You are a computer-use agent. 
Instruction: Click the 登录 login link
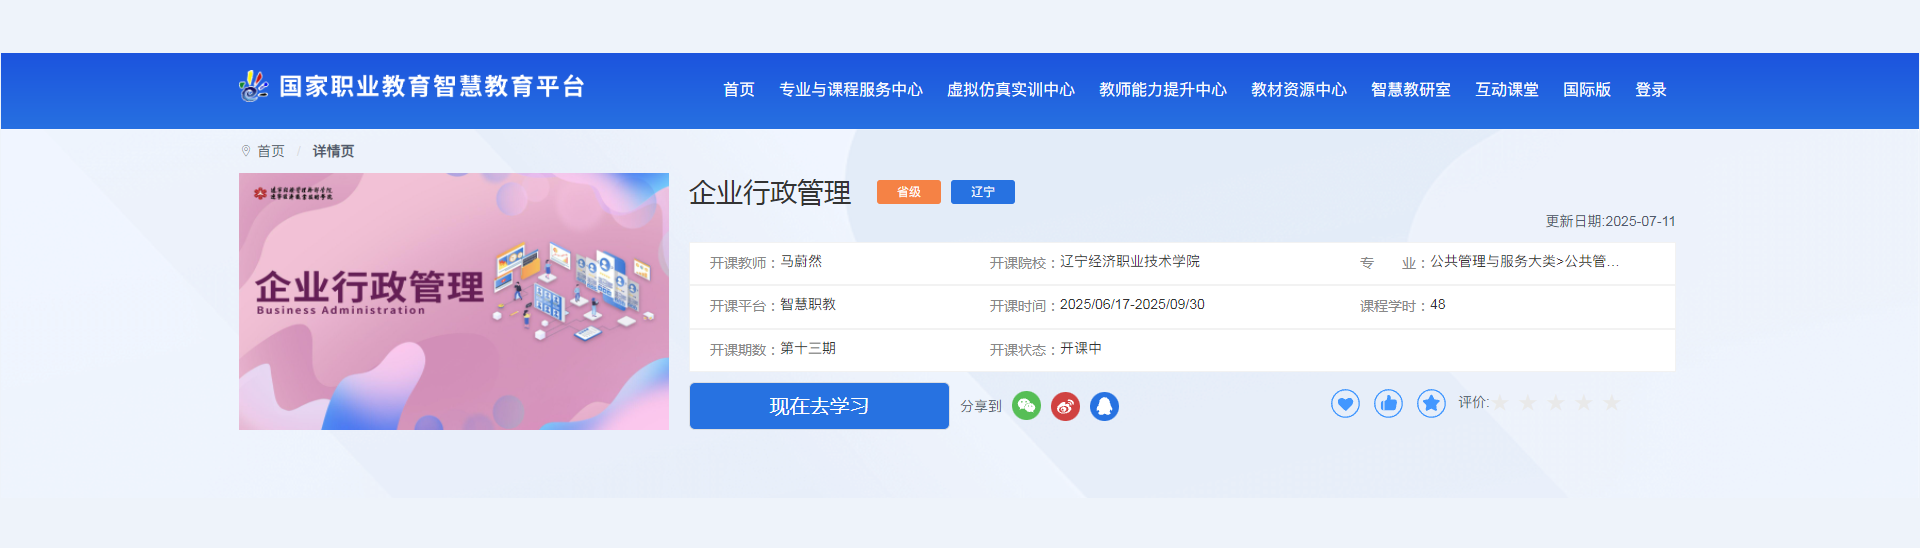[x=1651, y=90]
